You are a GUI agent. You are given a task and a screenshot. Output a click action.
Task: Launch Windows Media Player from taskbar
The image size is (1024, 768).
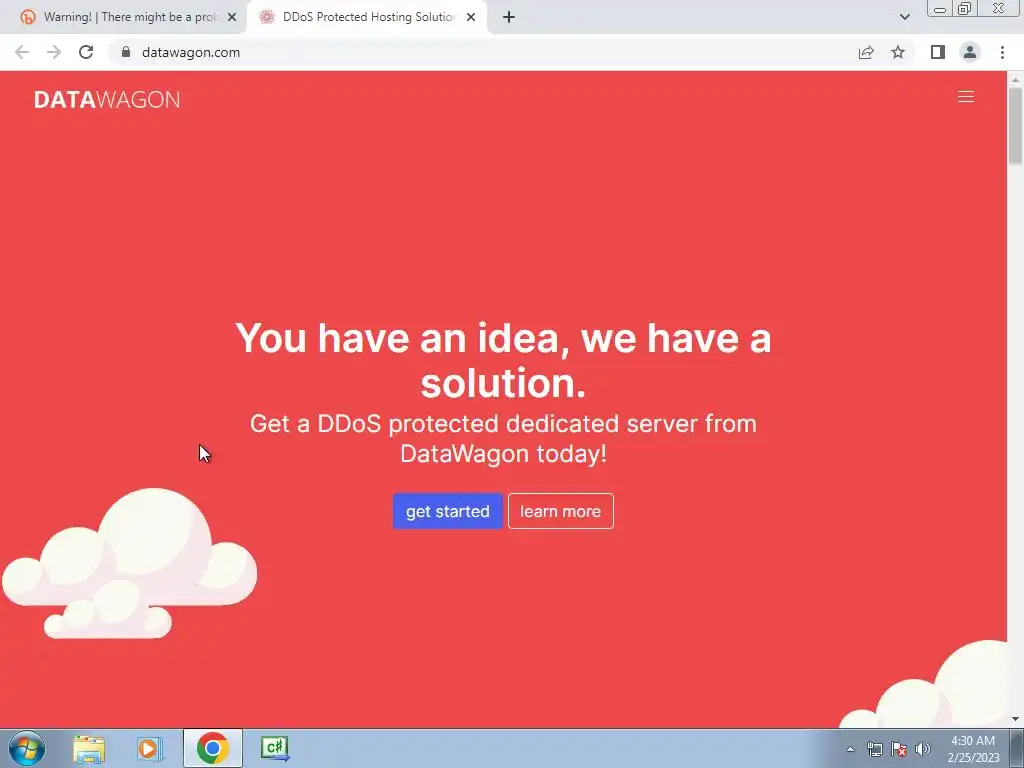[x=150, y=749]
